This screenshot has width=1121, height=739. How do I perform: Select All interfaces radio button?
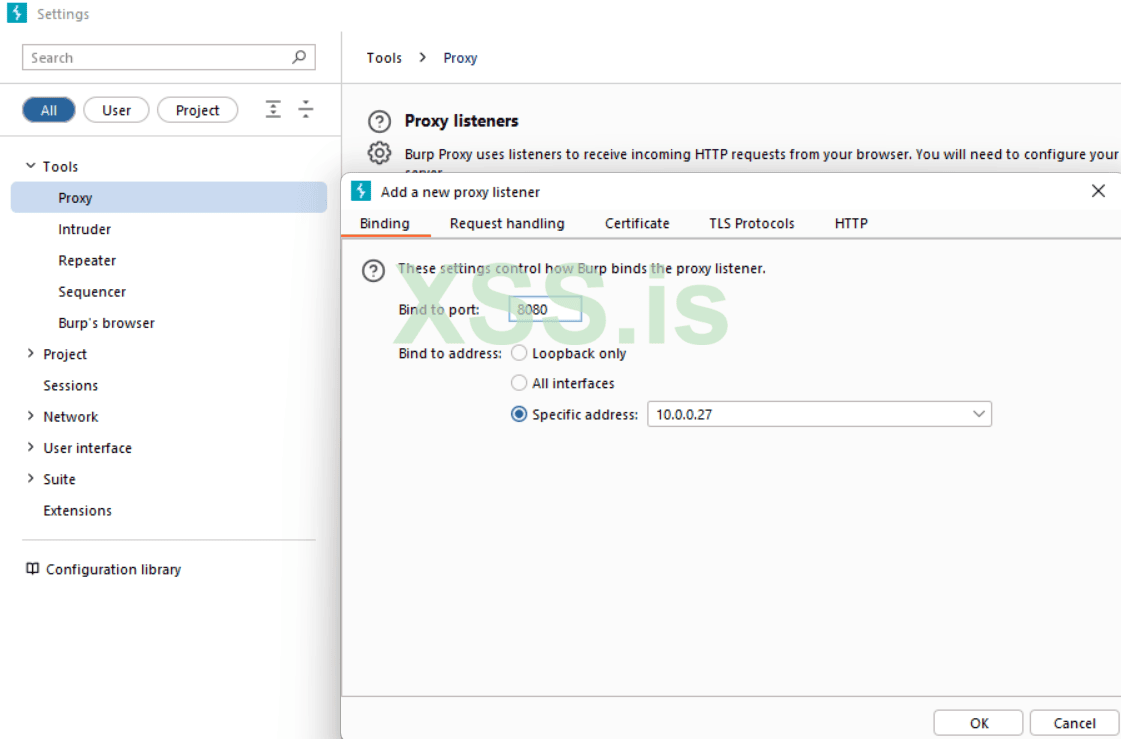pos(519,383)
